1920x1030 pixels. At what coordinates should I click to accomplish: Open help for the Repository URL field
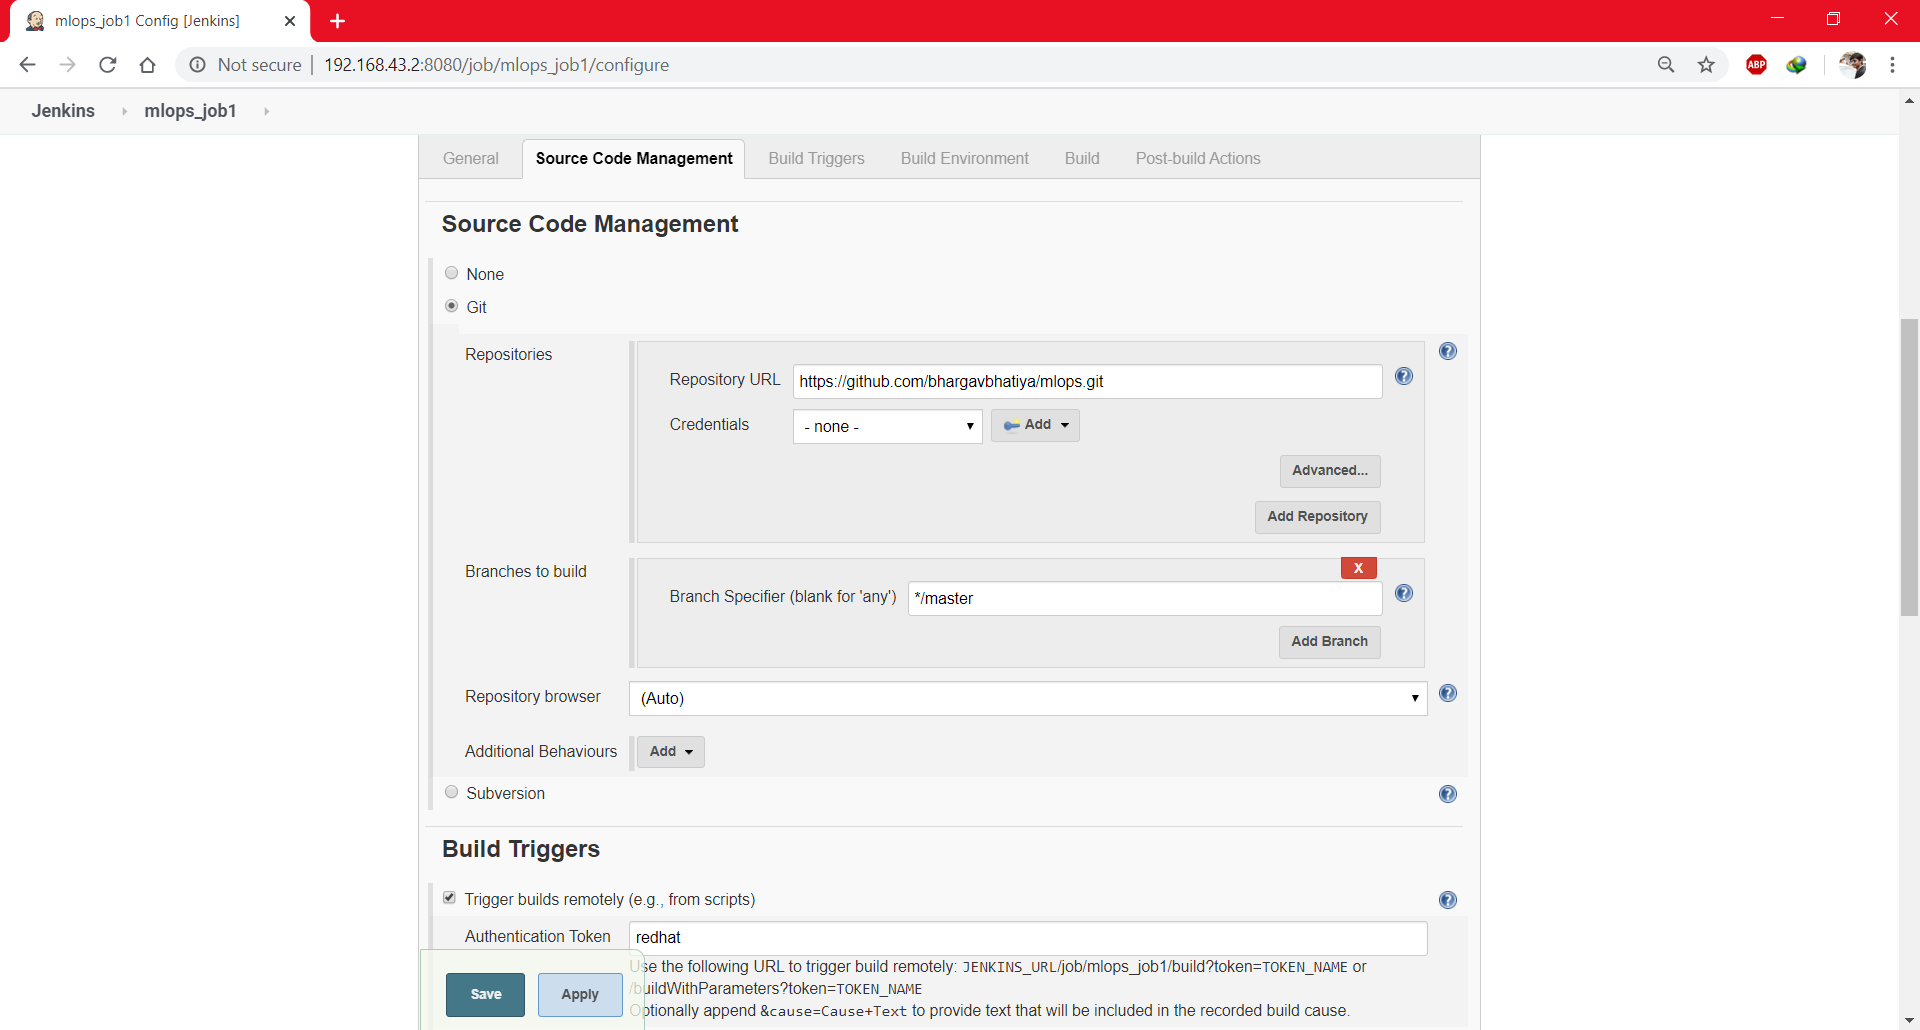click(1404, 377)
